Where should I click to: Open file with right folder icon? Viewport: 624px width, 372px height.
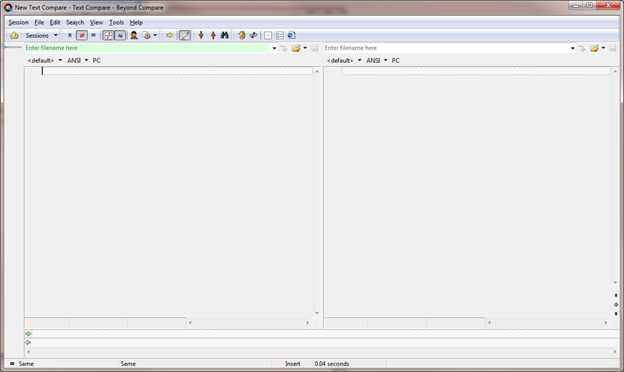coord(594,48)
